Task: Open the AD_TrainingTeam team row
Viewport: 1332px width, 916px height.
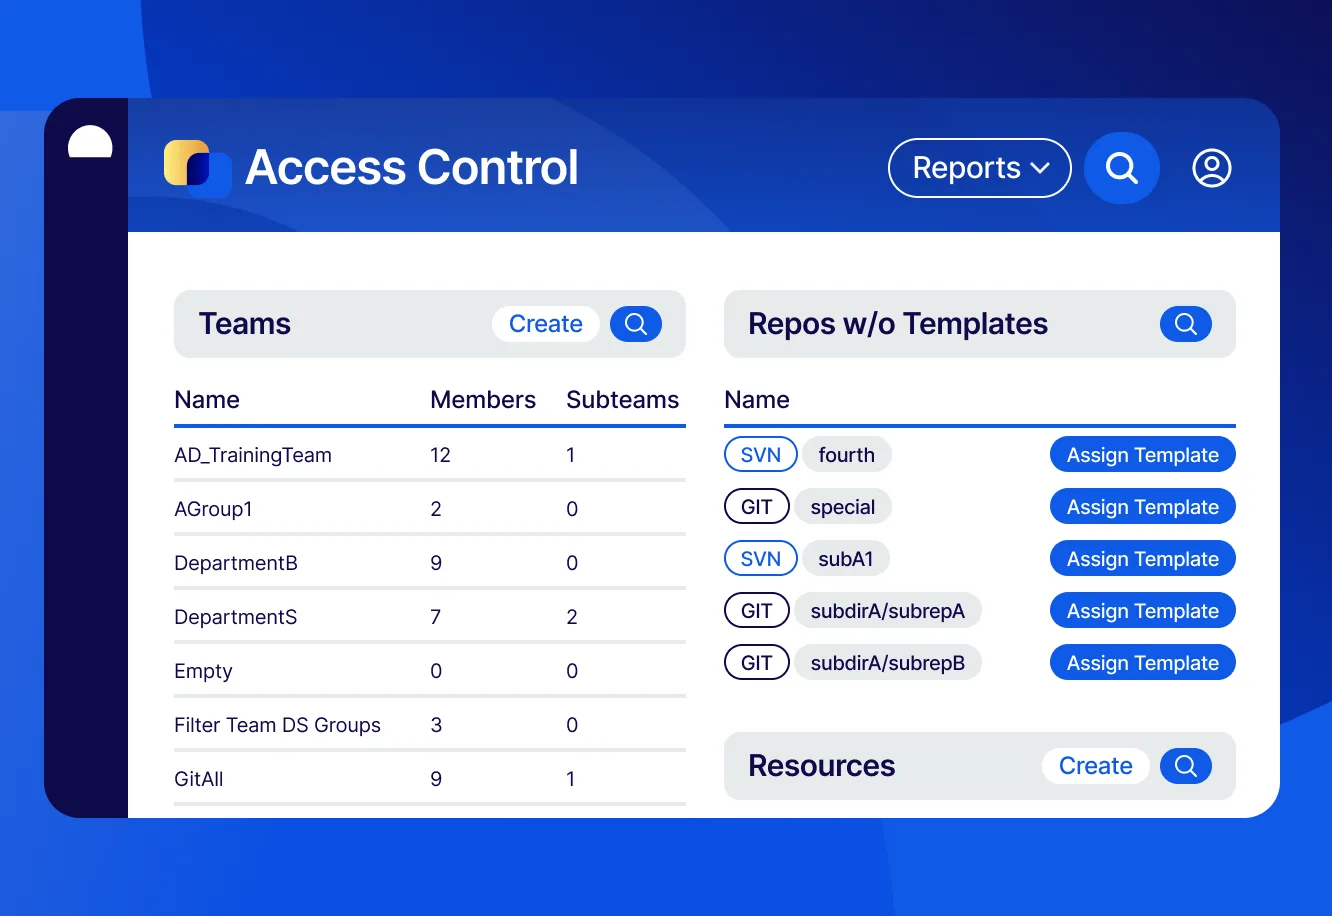Action: [430, 455]
